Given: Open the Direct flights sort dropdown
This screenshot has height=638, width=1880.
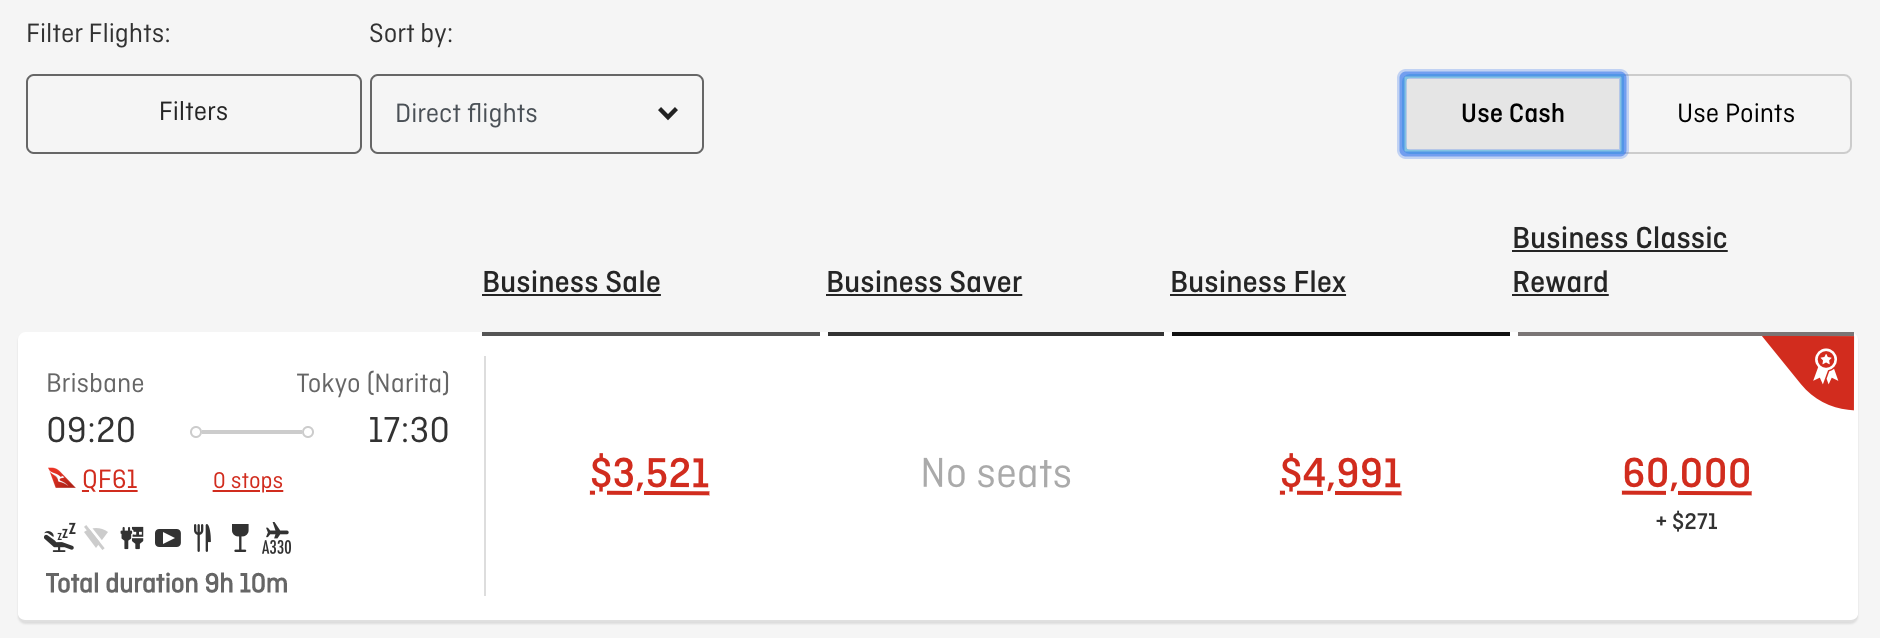Looking at the screenshot, I should pos(537,113).
